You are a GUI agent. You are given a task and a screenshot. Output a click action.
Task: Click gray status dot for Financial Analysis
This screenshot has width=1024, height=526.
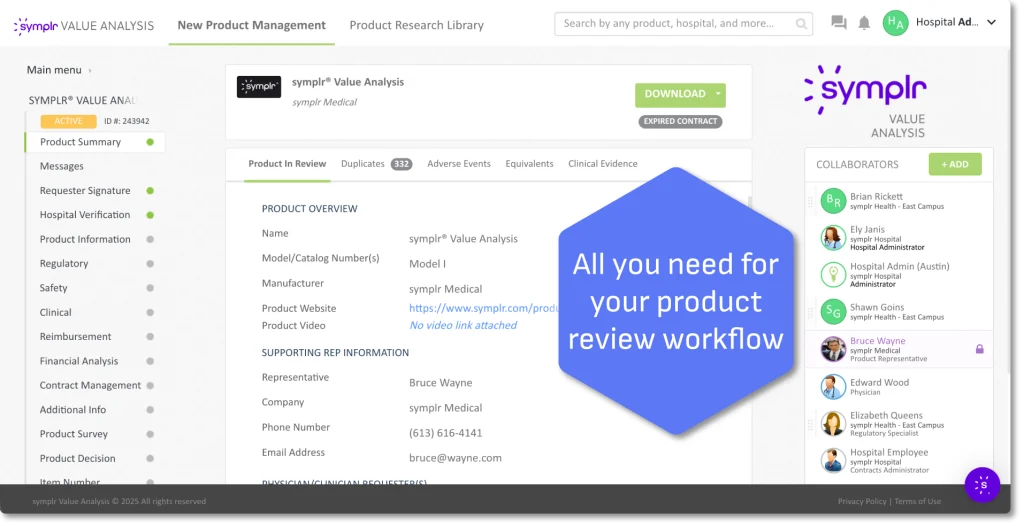(x=150, y=361)
